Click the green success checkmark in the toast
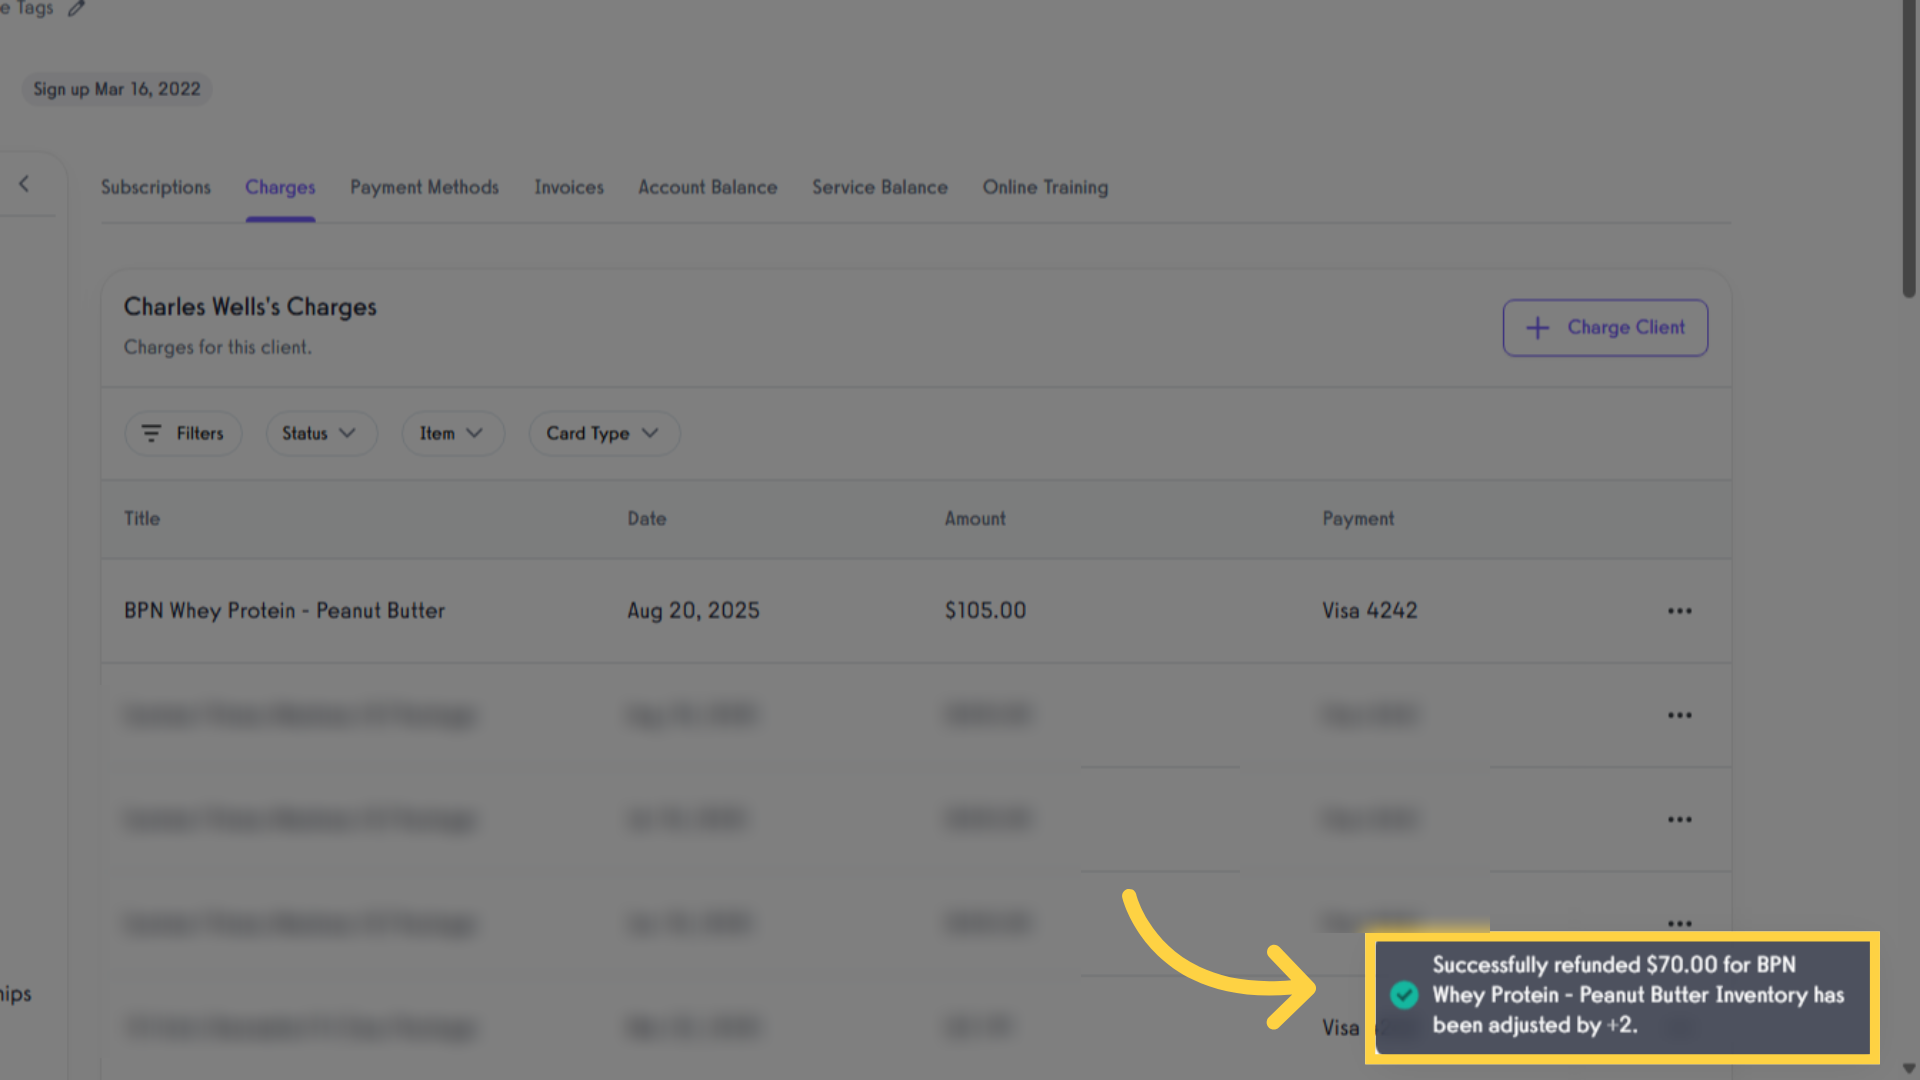This screenshot has width=1920, height=1080. pos(1404,995)
